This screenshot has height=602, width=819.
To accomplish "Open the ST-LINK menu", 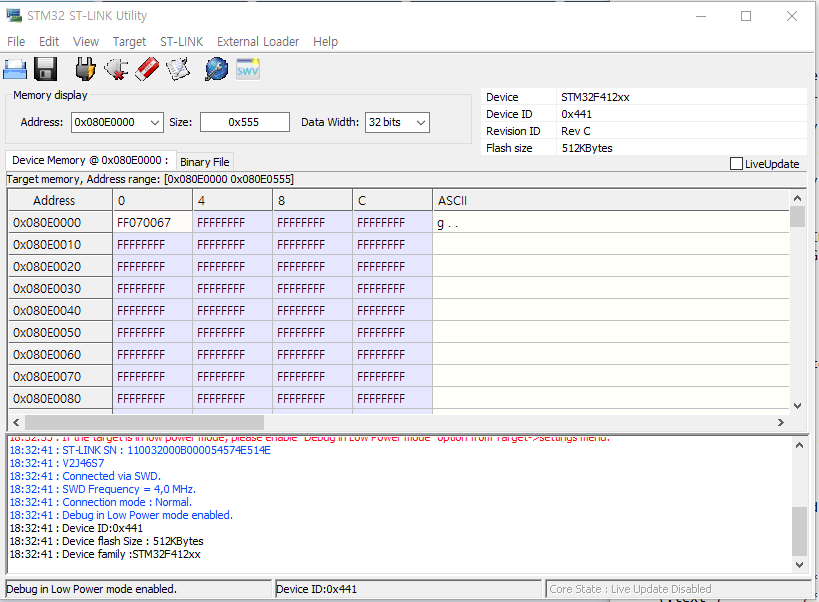I will 181,42.
